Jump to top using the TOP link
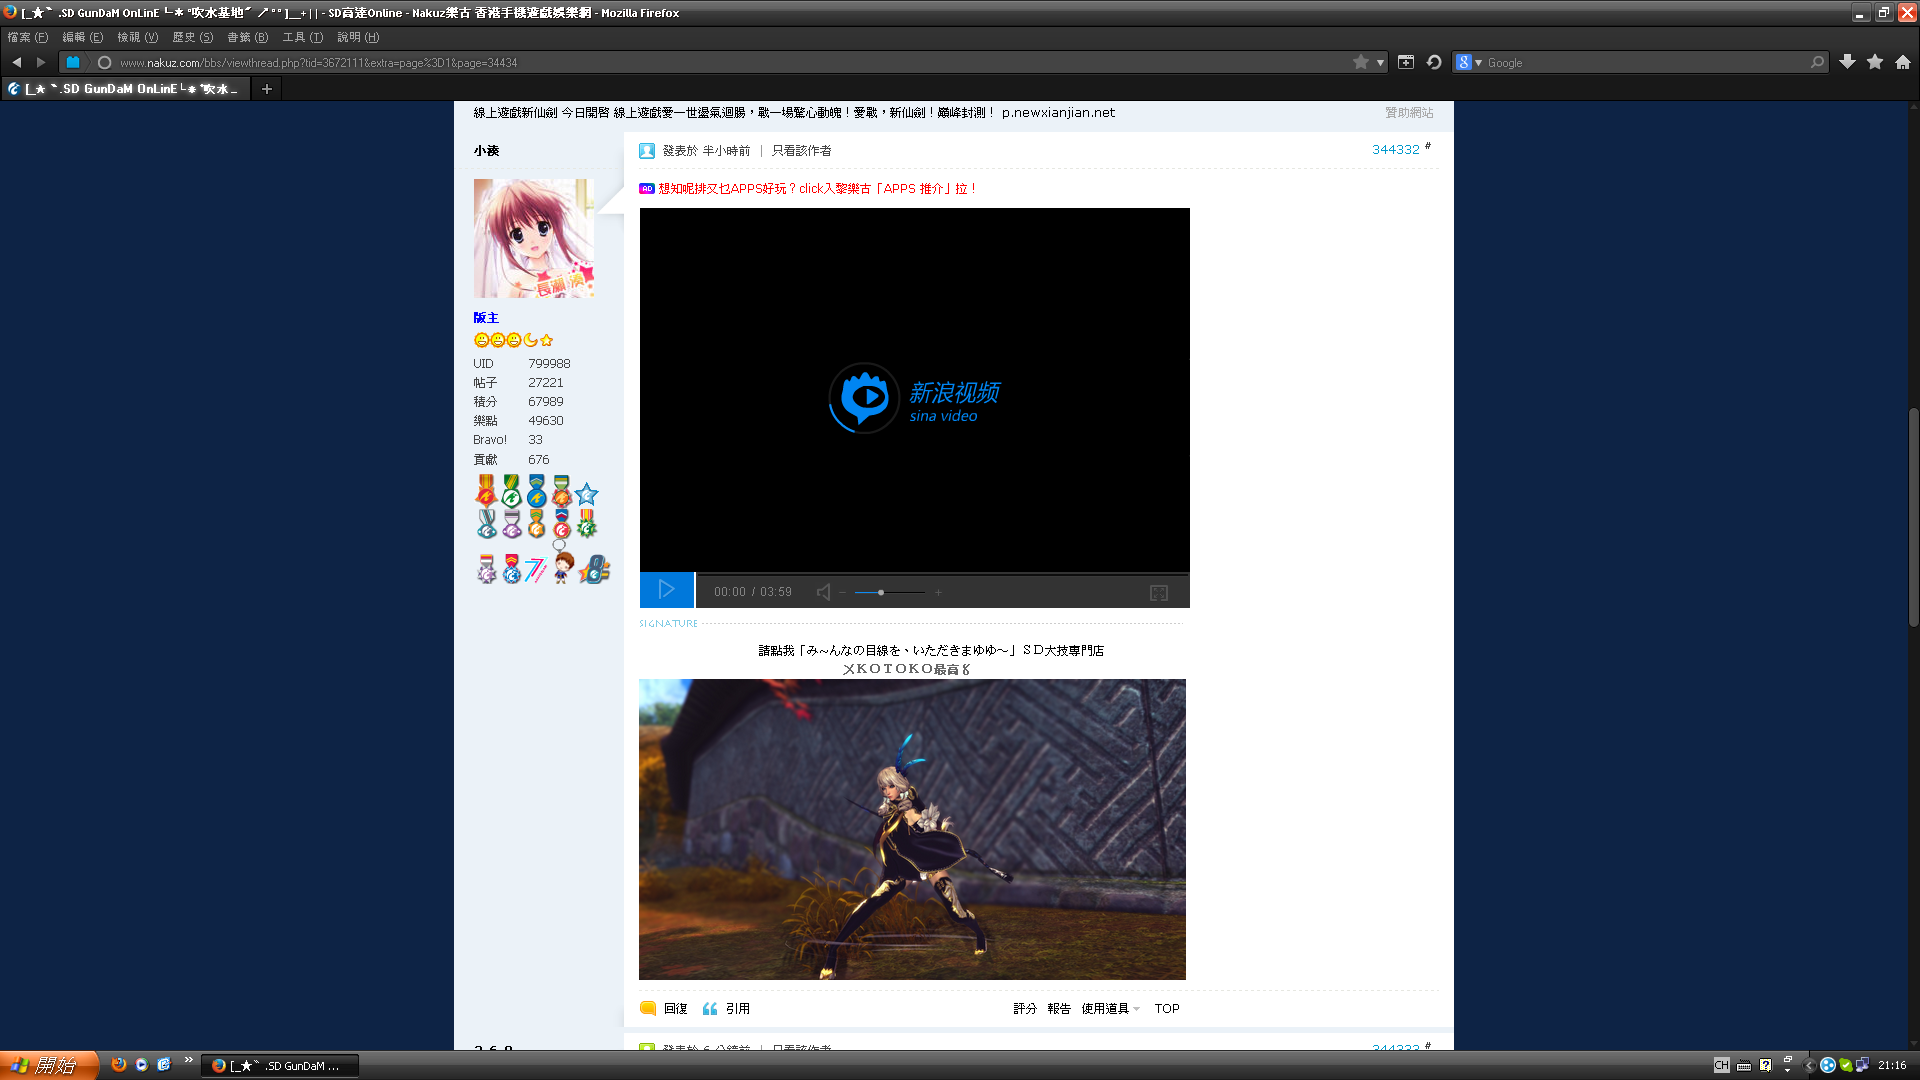Viewport: 1920px width, 1080px height. click(1166, 1008)
